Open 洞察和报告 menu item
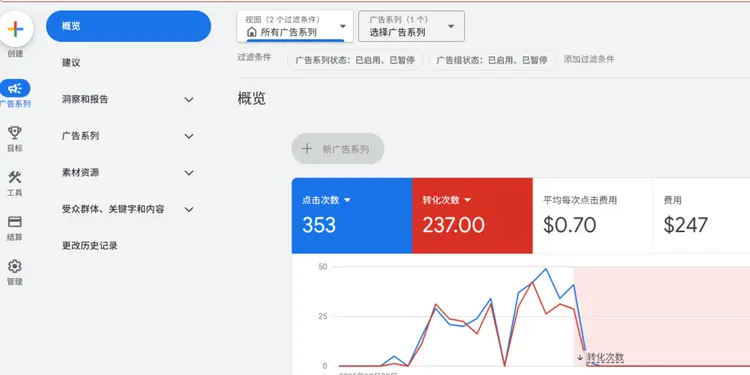750x375 pixels. pyautogui.click(x=85, y=99)
